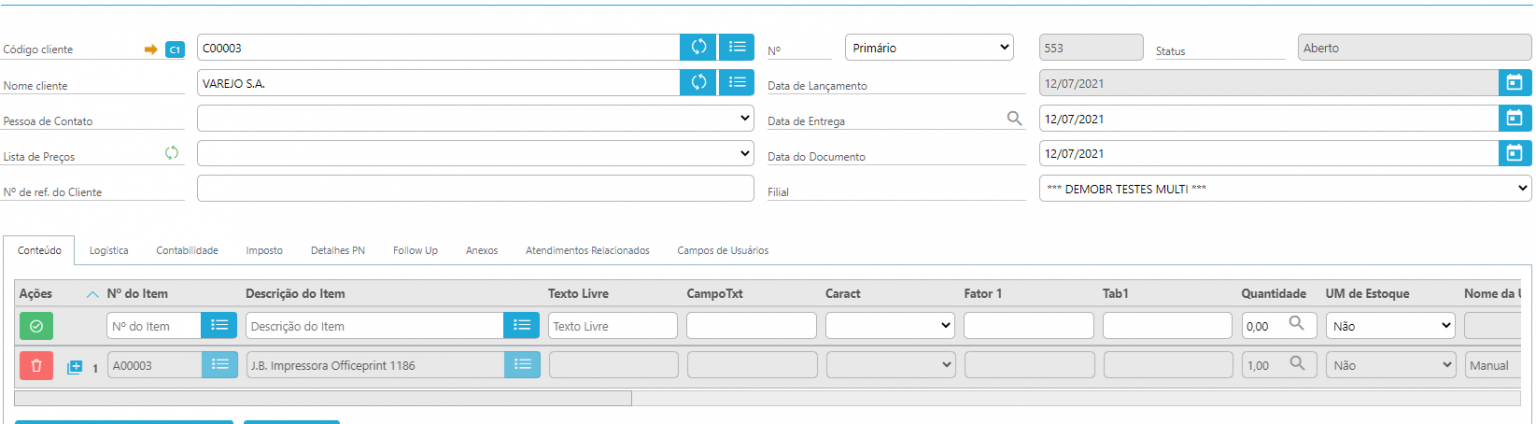Image resolution: width=1536 pixels, height=424 pixels.
Task: Click green refresh icon beside Lista de Preços
Action: 172,153
